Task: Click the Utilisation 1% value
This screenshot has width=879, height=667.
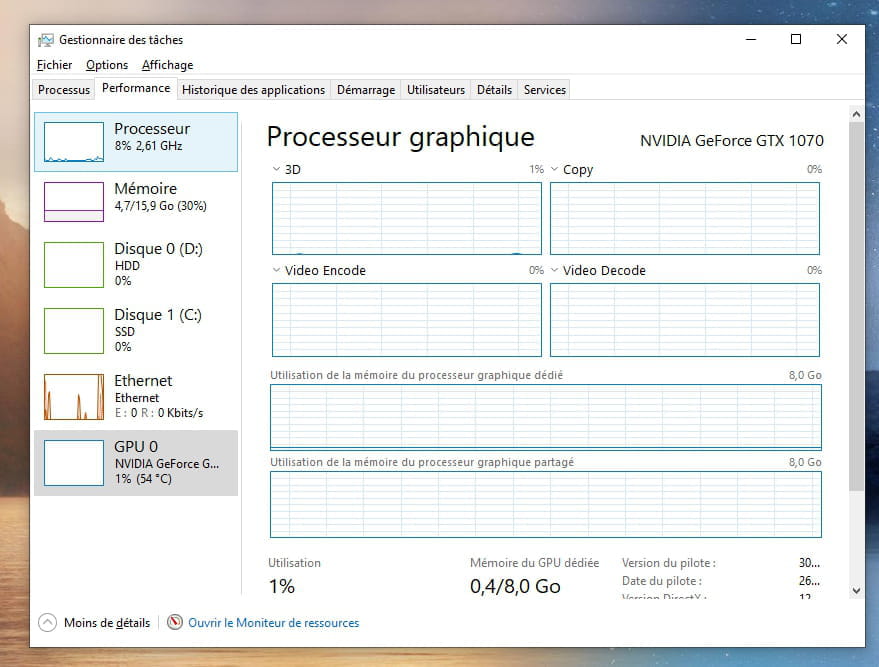Action: (281, 586)
